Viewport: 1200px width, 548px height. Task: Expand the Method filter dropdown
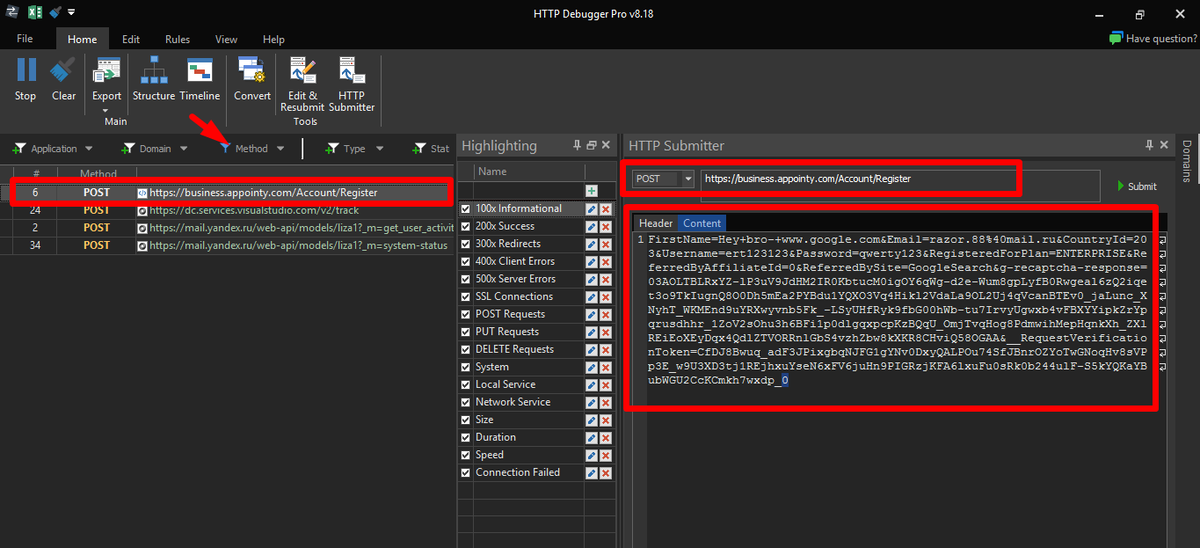pyautogui.click(x=280, y=149)
